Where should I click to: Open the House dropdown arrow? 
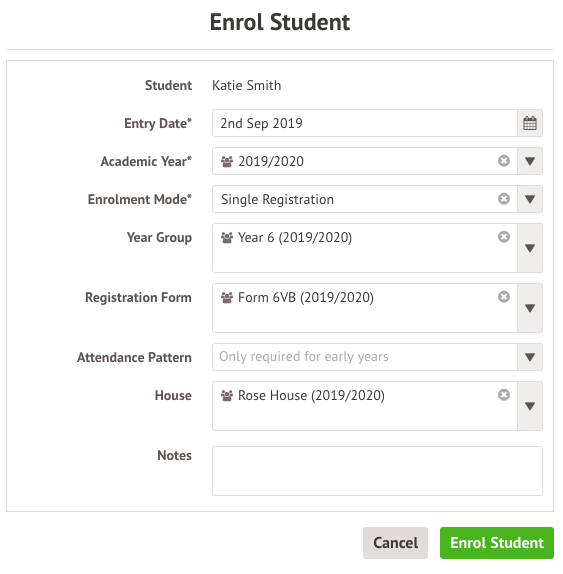[x=530, y=406]
